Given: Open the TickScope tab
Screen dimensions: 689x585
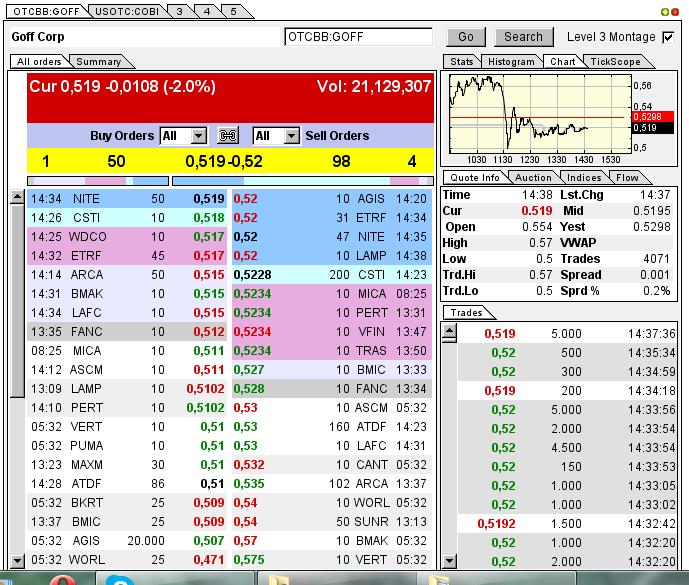Looking at the screenshot, I should [x=615, y=62].
